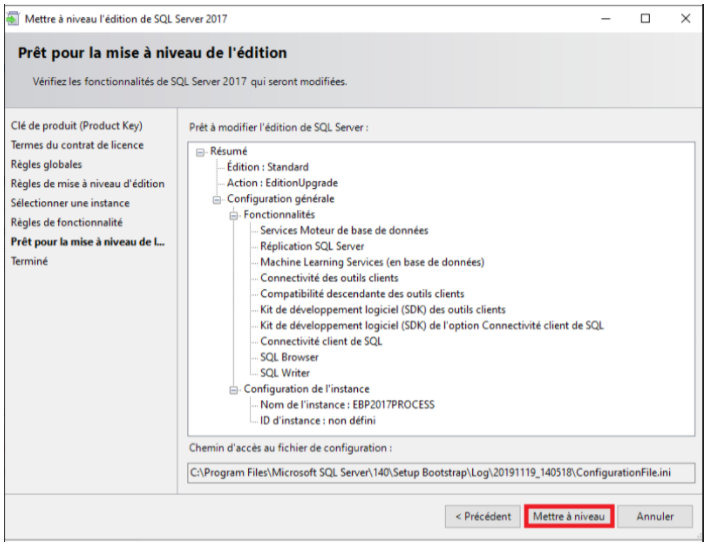The height and width of the screenshot is (547, 709).
Task: Select Kit de développement logiciel des outils clients
Action: (383, 310)
